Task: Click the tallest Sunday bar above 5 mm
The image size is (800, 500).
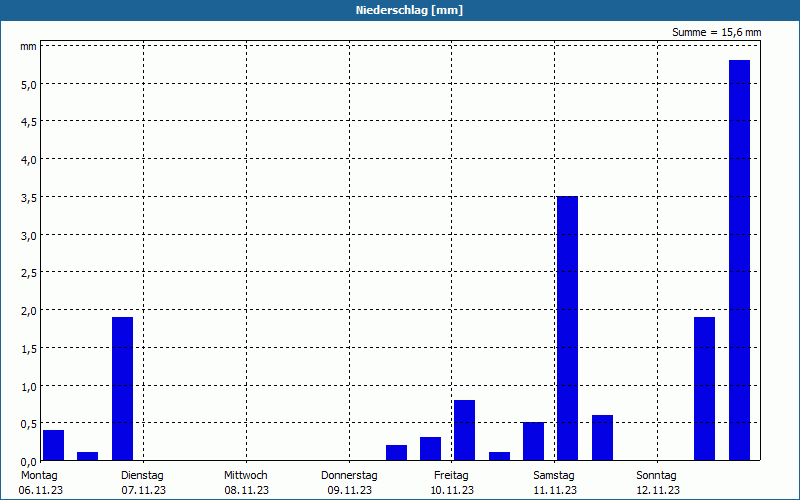Action: [739, 260]
